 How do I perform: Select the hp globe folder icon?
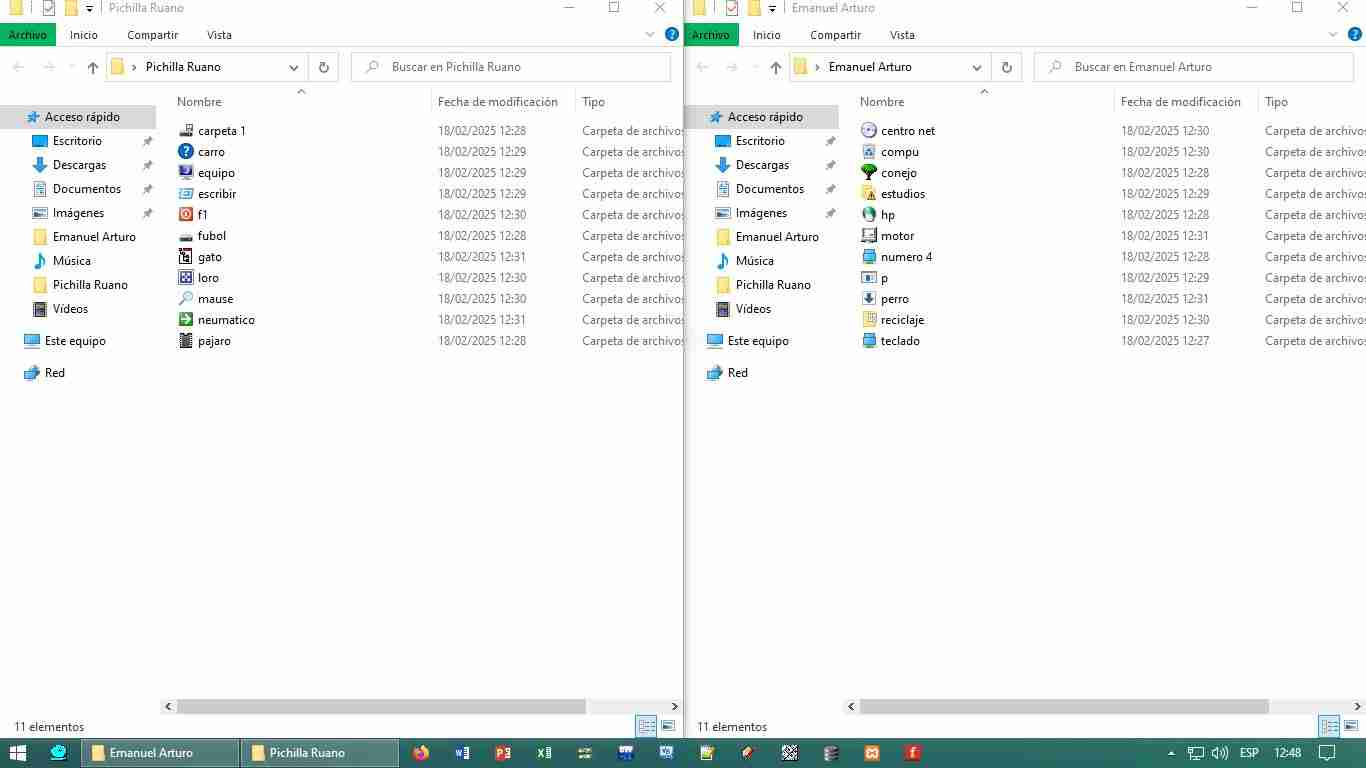pyautogui.click(x=869, y=215)
